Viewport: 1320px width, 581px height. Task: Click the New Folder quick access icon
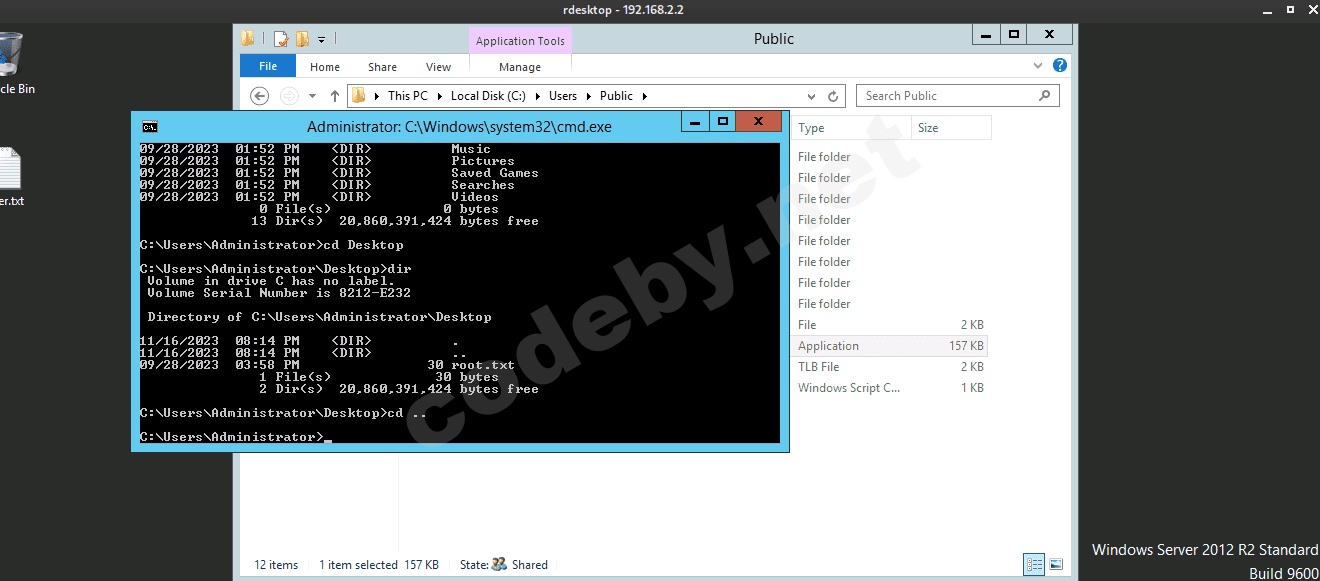302,39
